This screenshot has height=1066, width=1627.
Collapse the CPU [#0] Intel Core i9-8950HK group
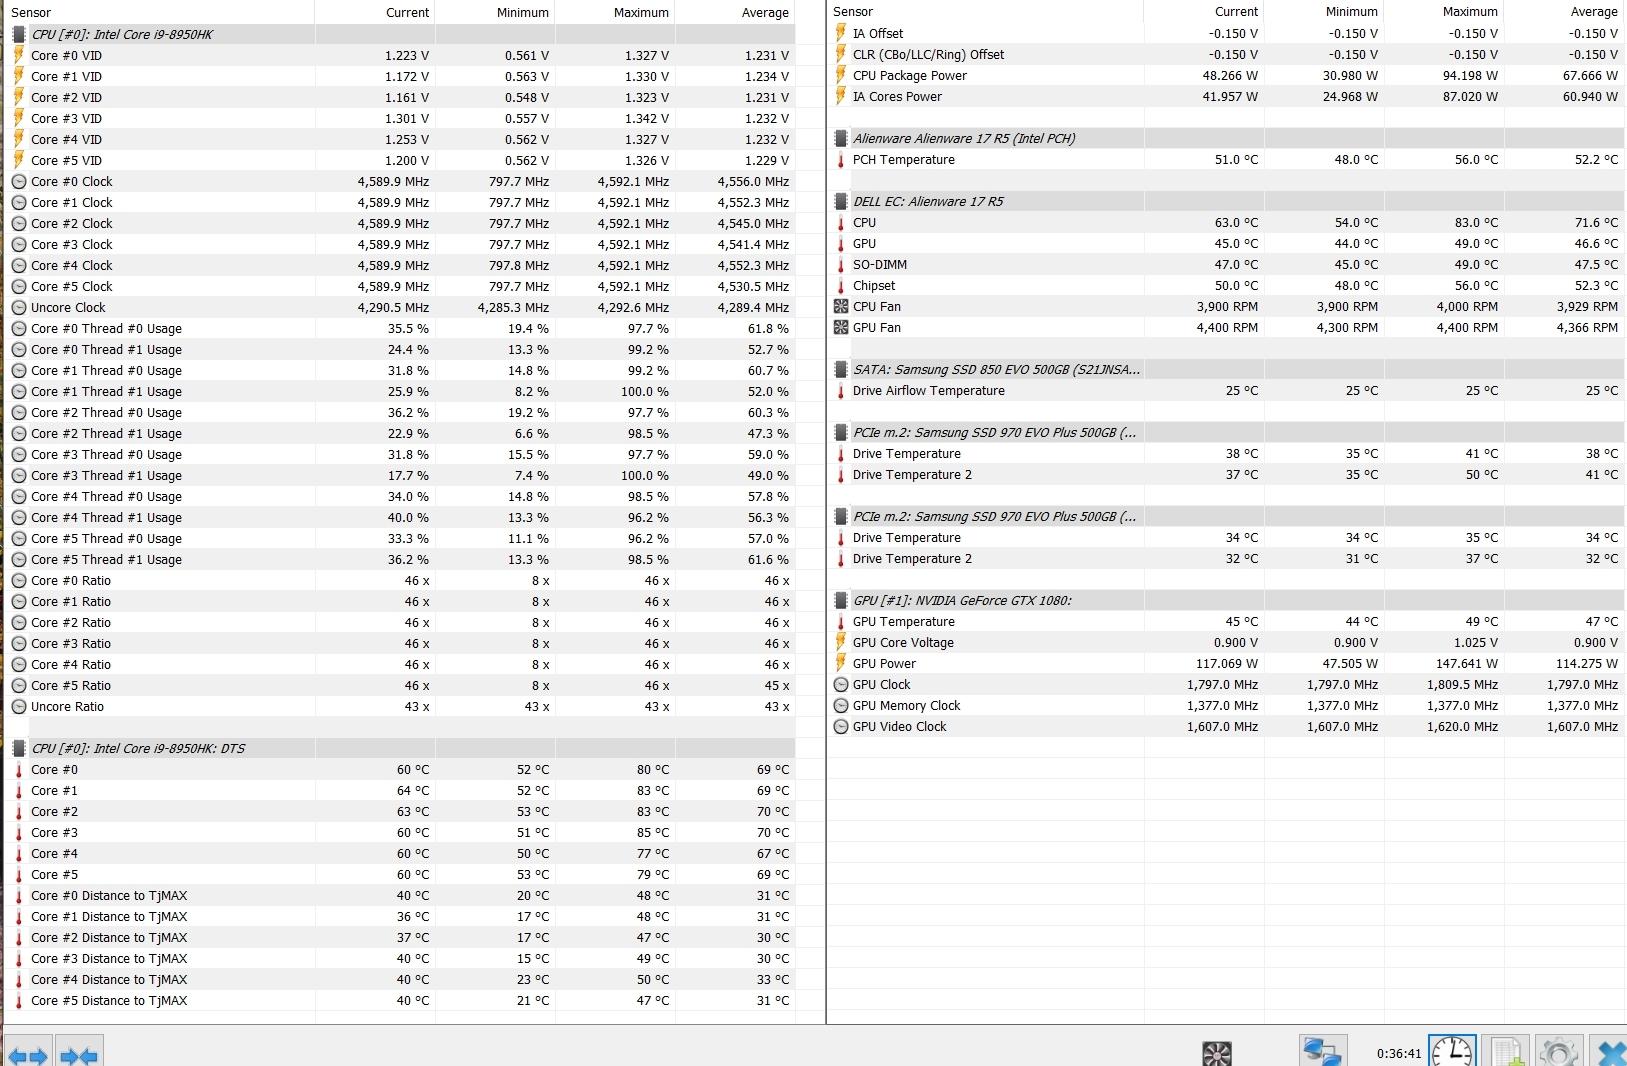(19, 34)
